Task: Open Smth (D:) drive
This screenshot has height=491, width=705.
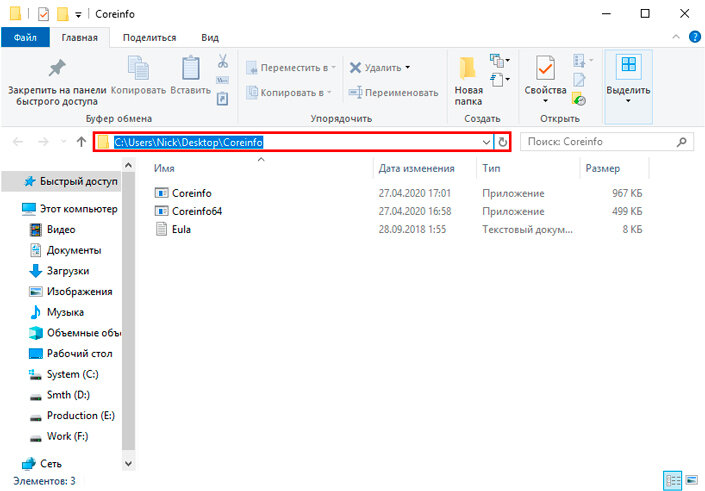Action: [x=62, y=395]
